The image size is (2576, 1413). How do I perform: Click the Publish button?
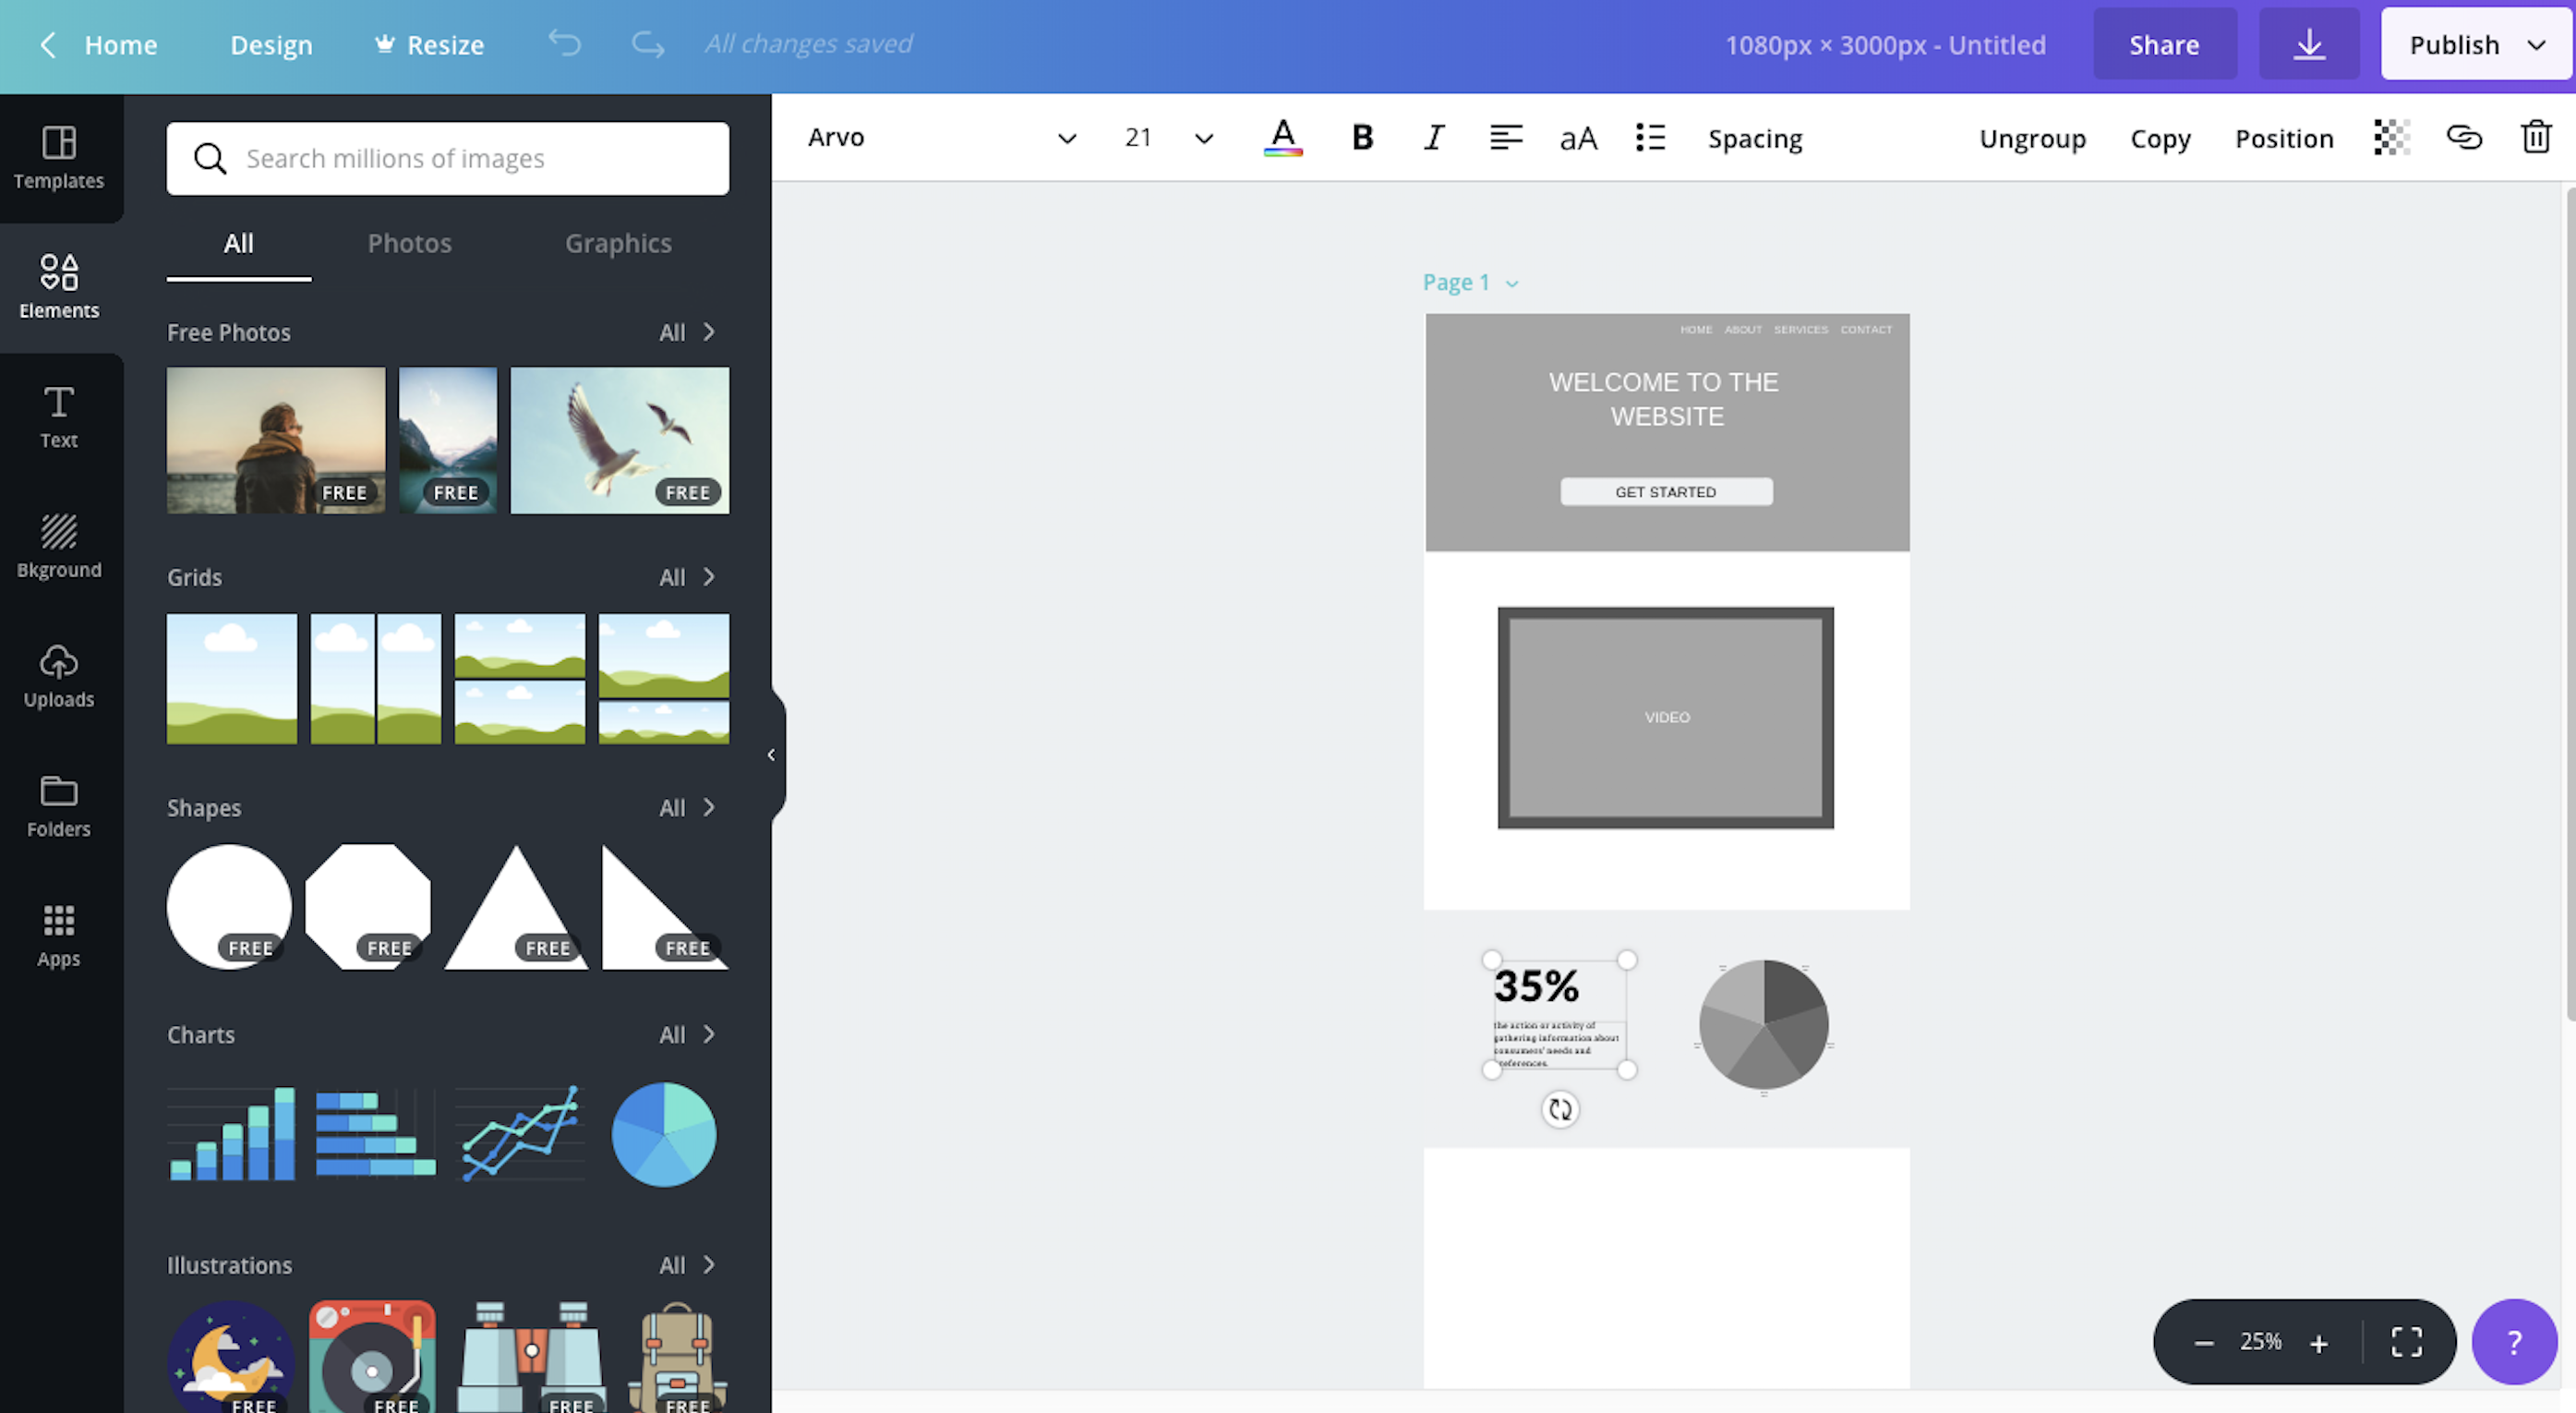(x=2454, y=43)
